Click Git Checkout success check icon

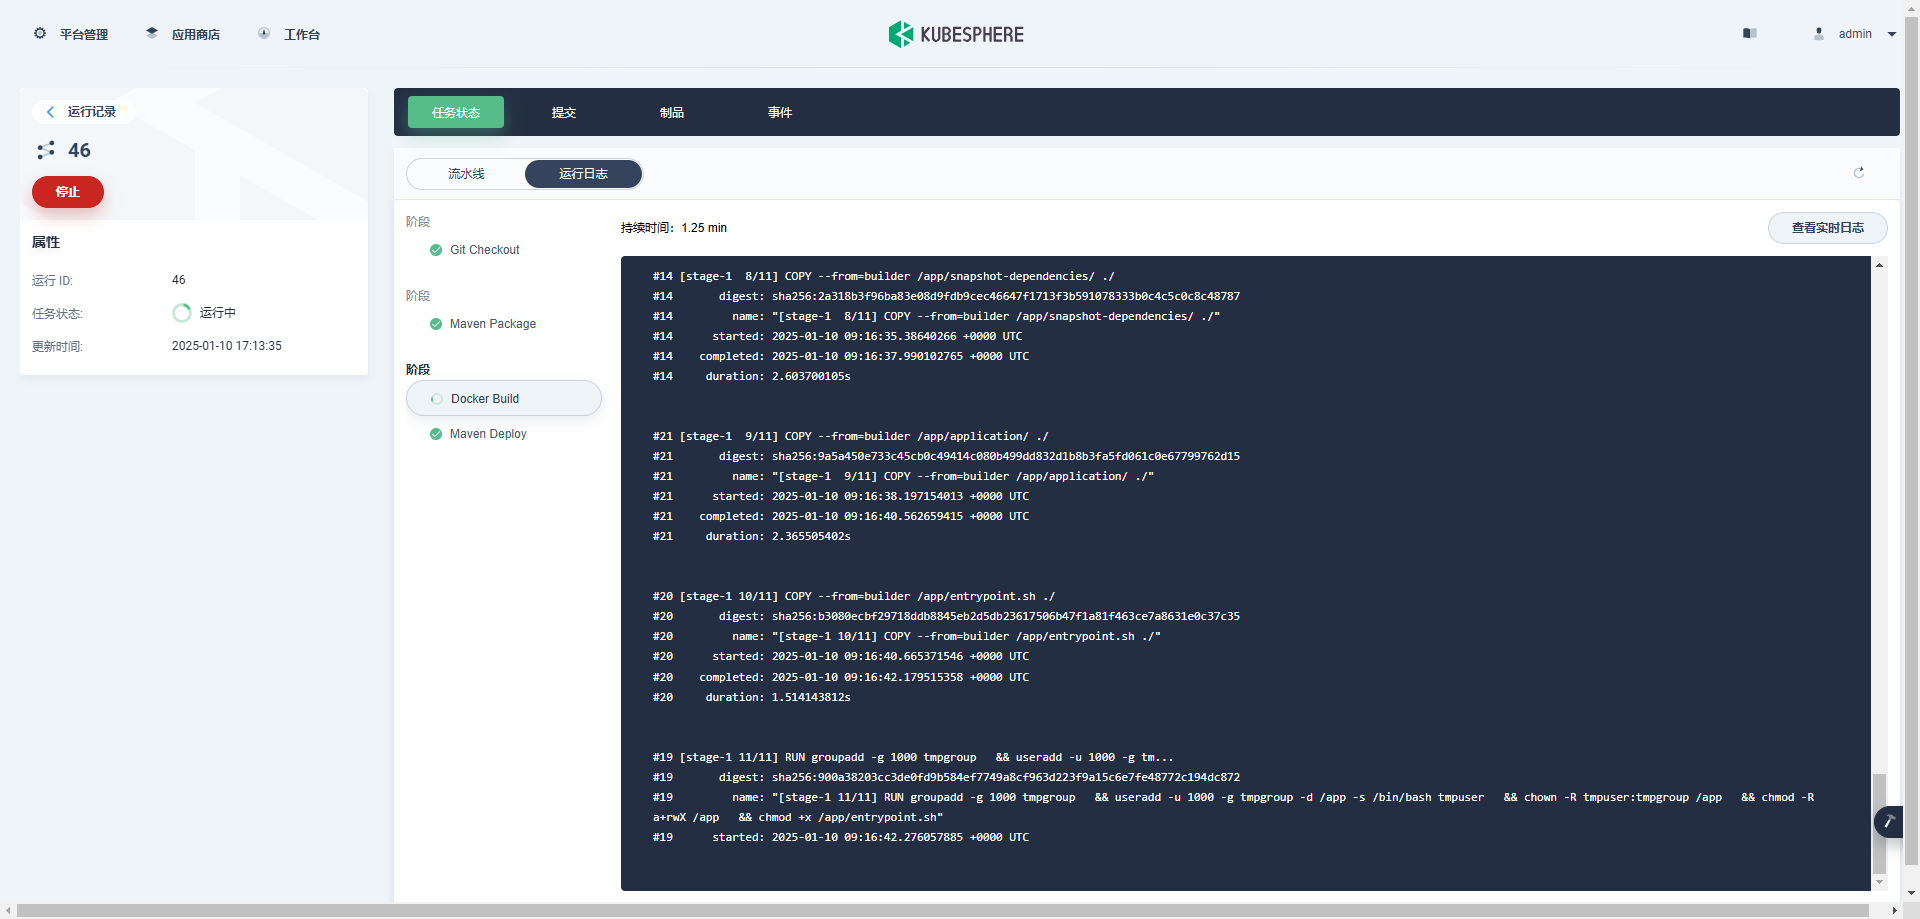pyautogui.click(x=436, y=250)
